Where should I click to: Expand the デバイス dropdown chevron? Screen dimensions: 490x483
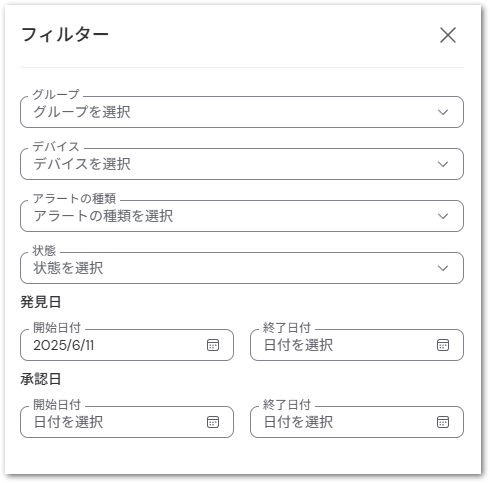click(x=443, y=164)
